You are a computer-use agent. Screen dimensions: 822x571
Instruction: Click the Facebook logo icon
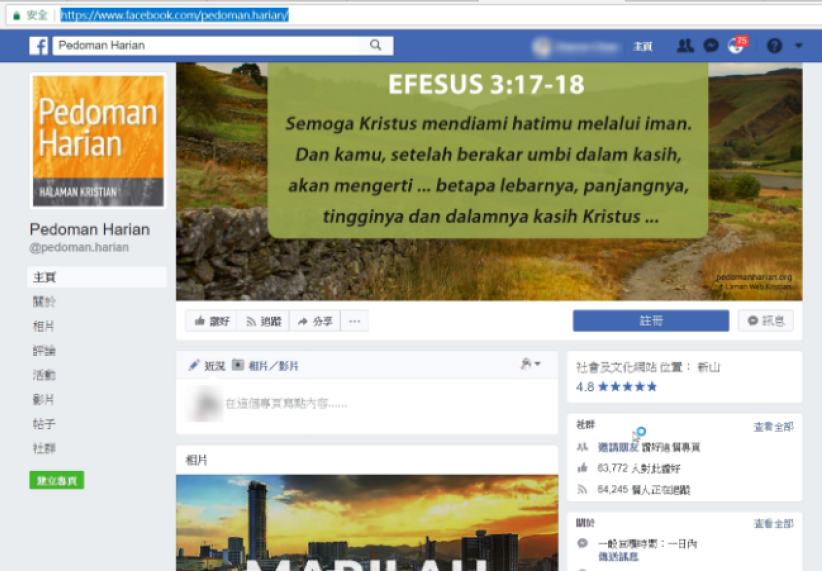(x=38, y=46)
